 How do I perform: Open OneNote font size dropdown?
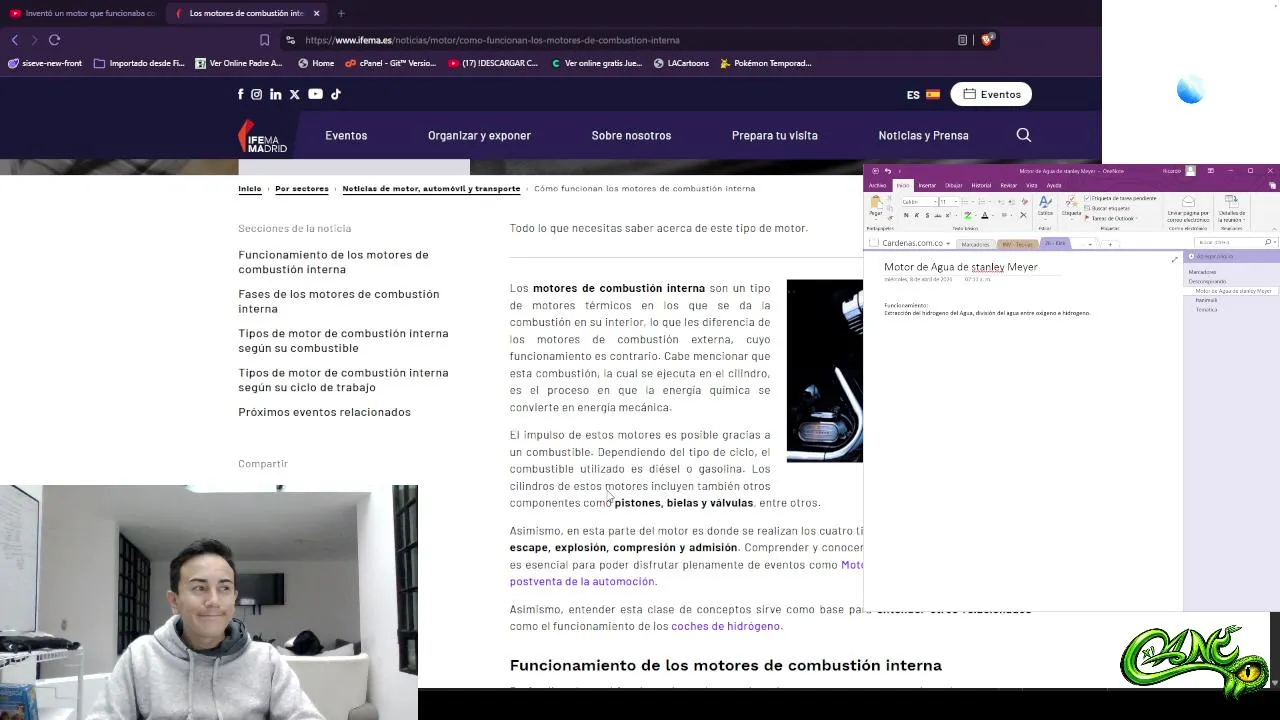(956, 202)
